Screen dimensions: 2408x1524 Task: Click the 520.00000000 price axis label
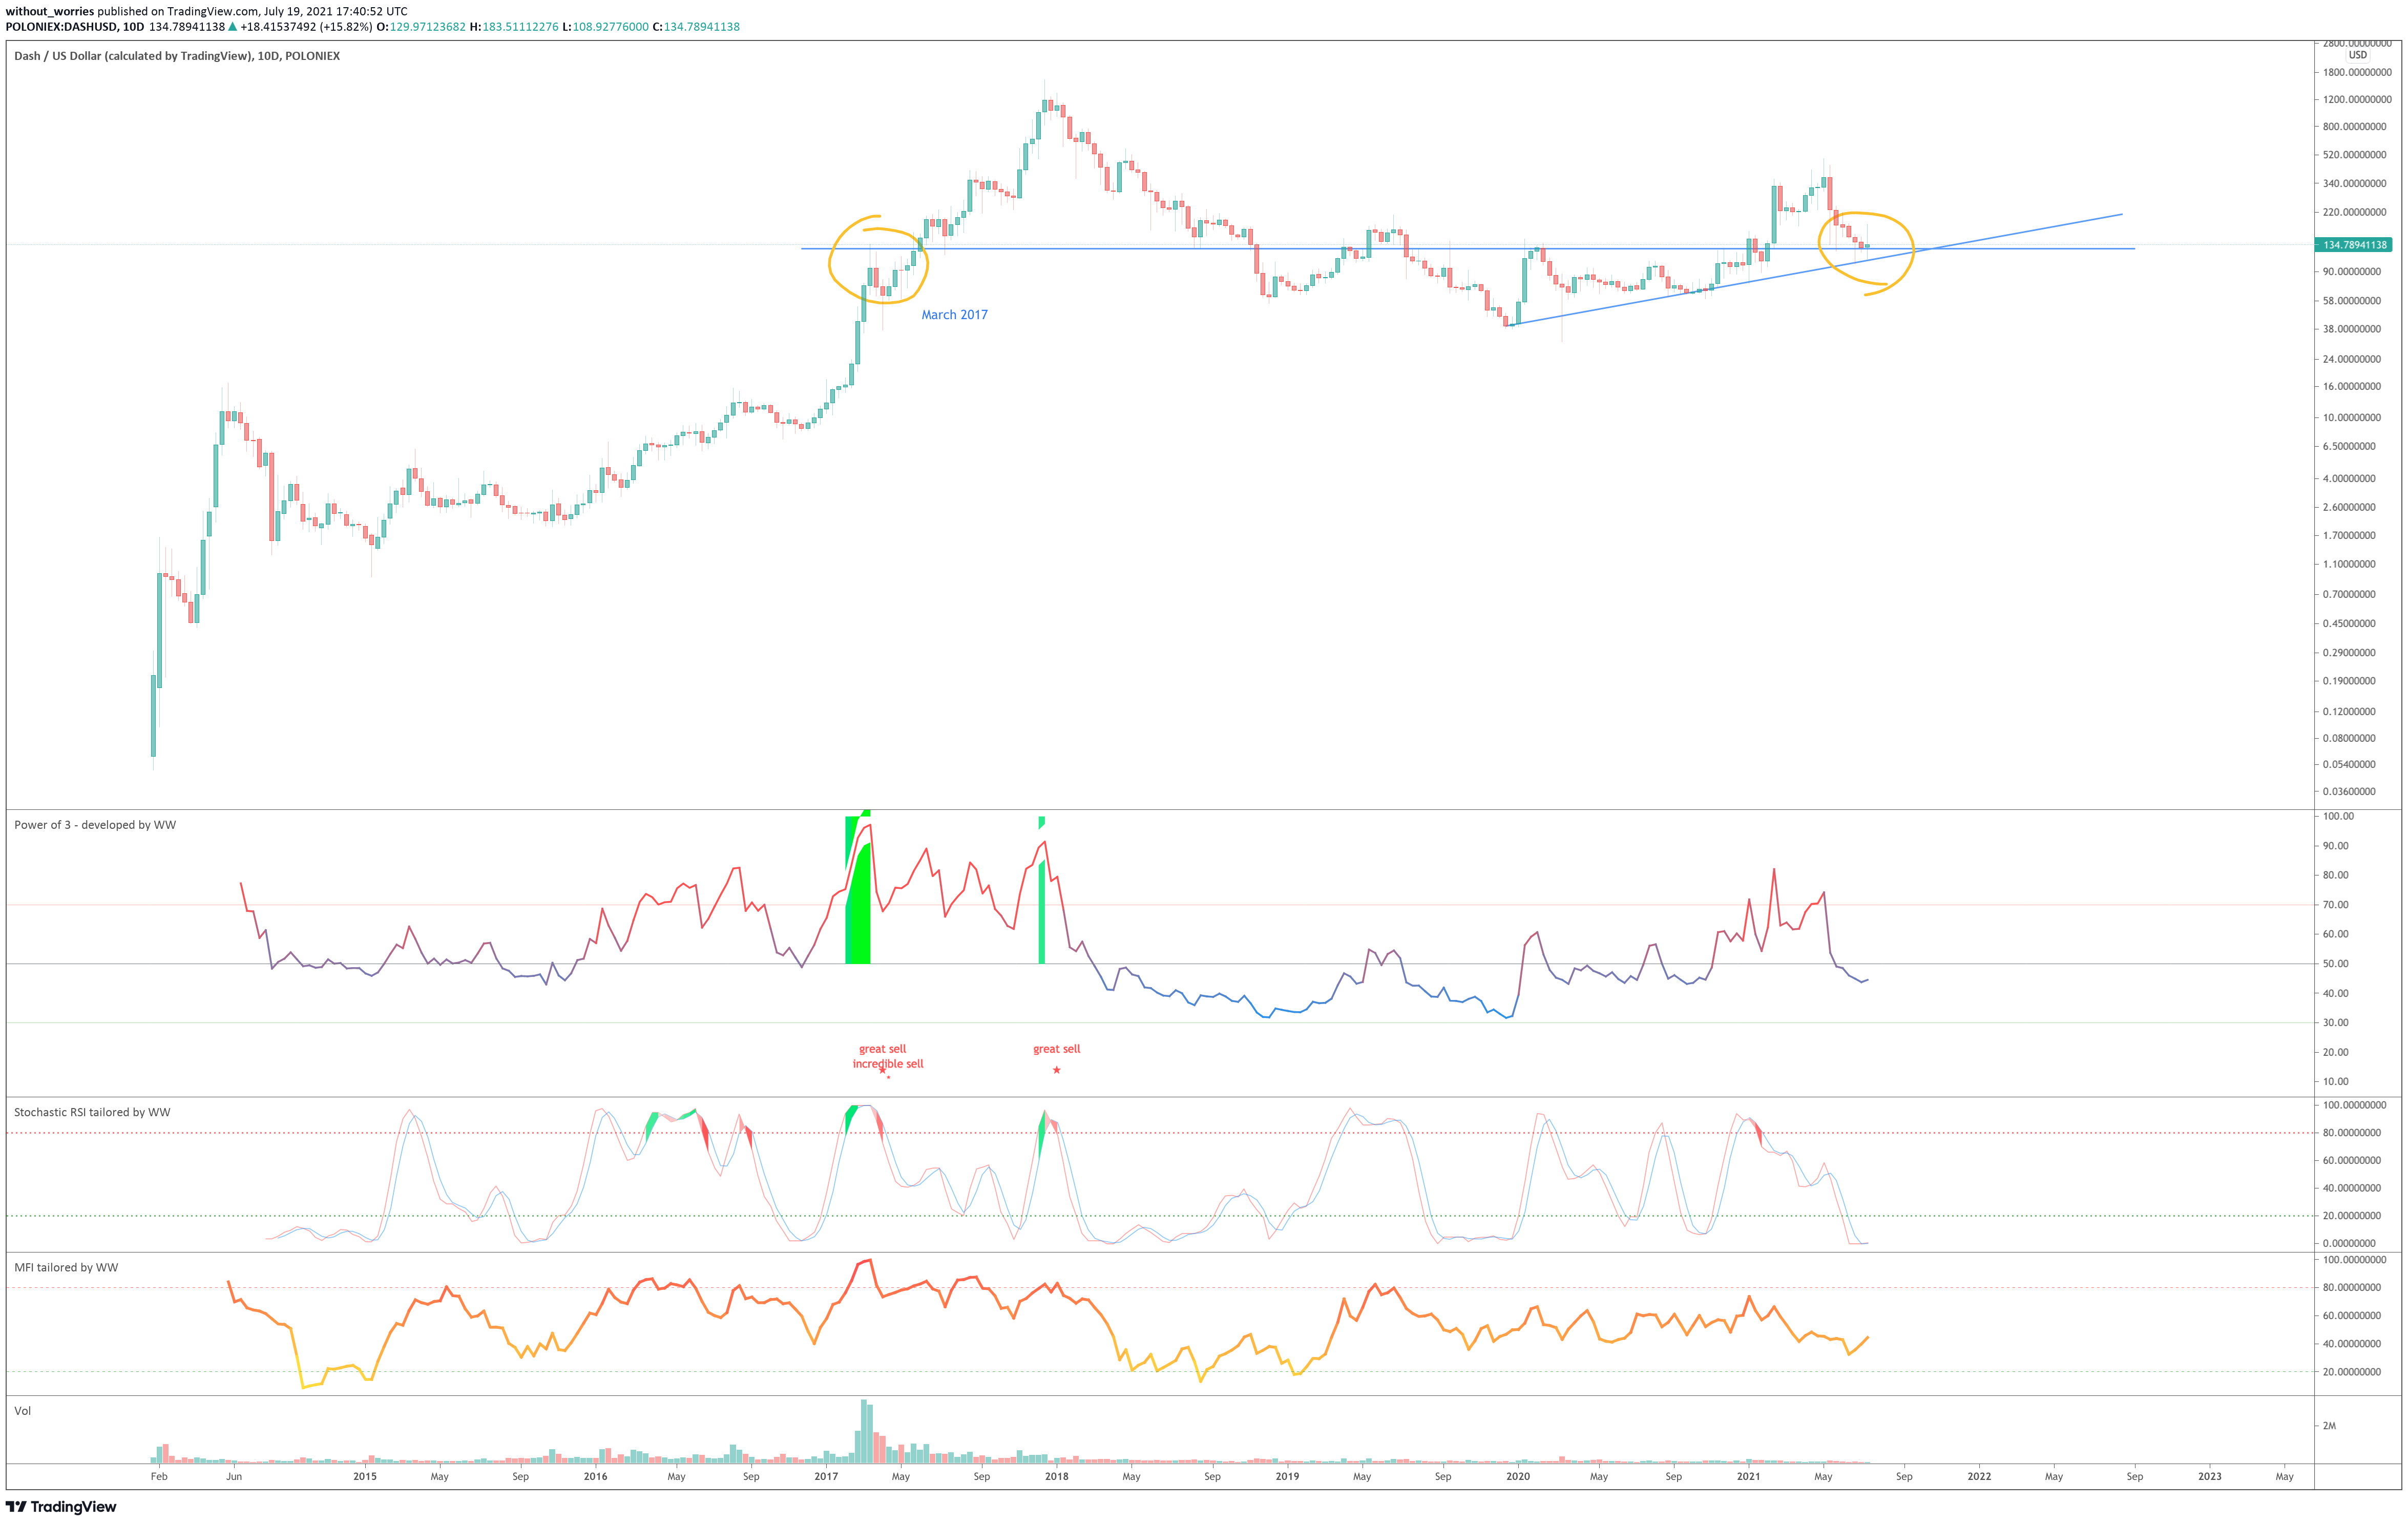2355,155
